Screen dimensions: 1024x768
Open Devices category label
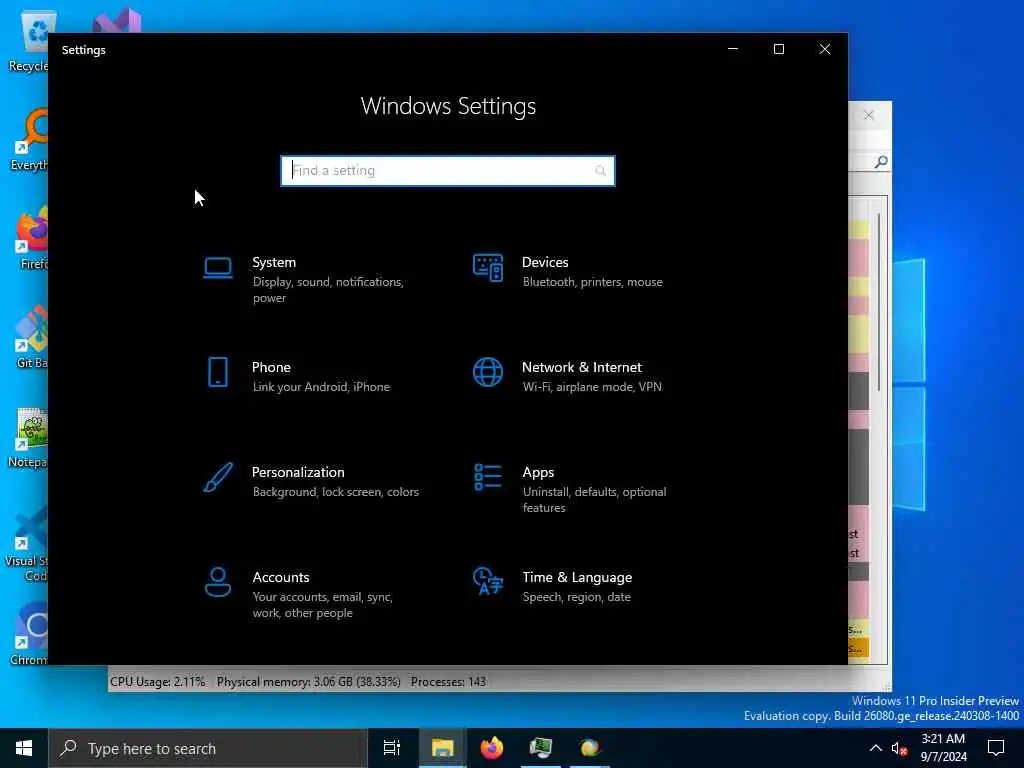click(545, 263)
